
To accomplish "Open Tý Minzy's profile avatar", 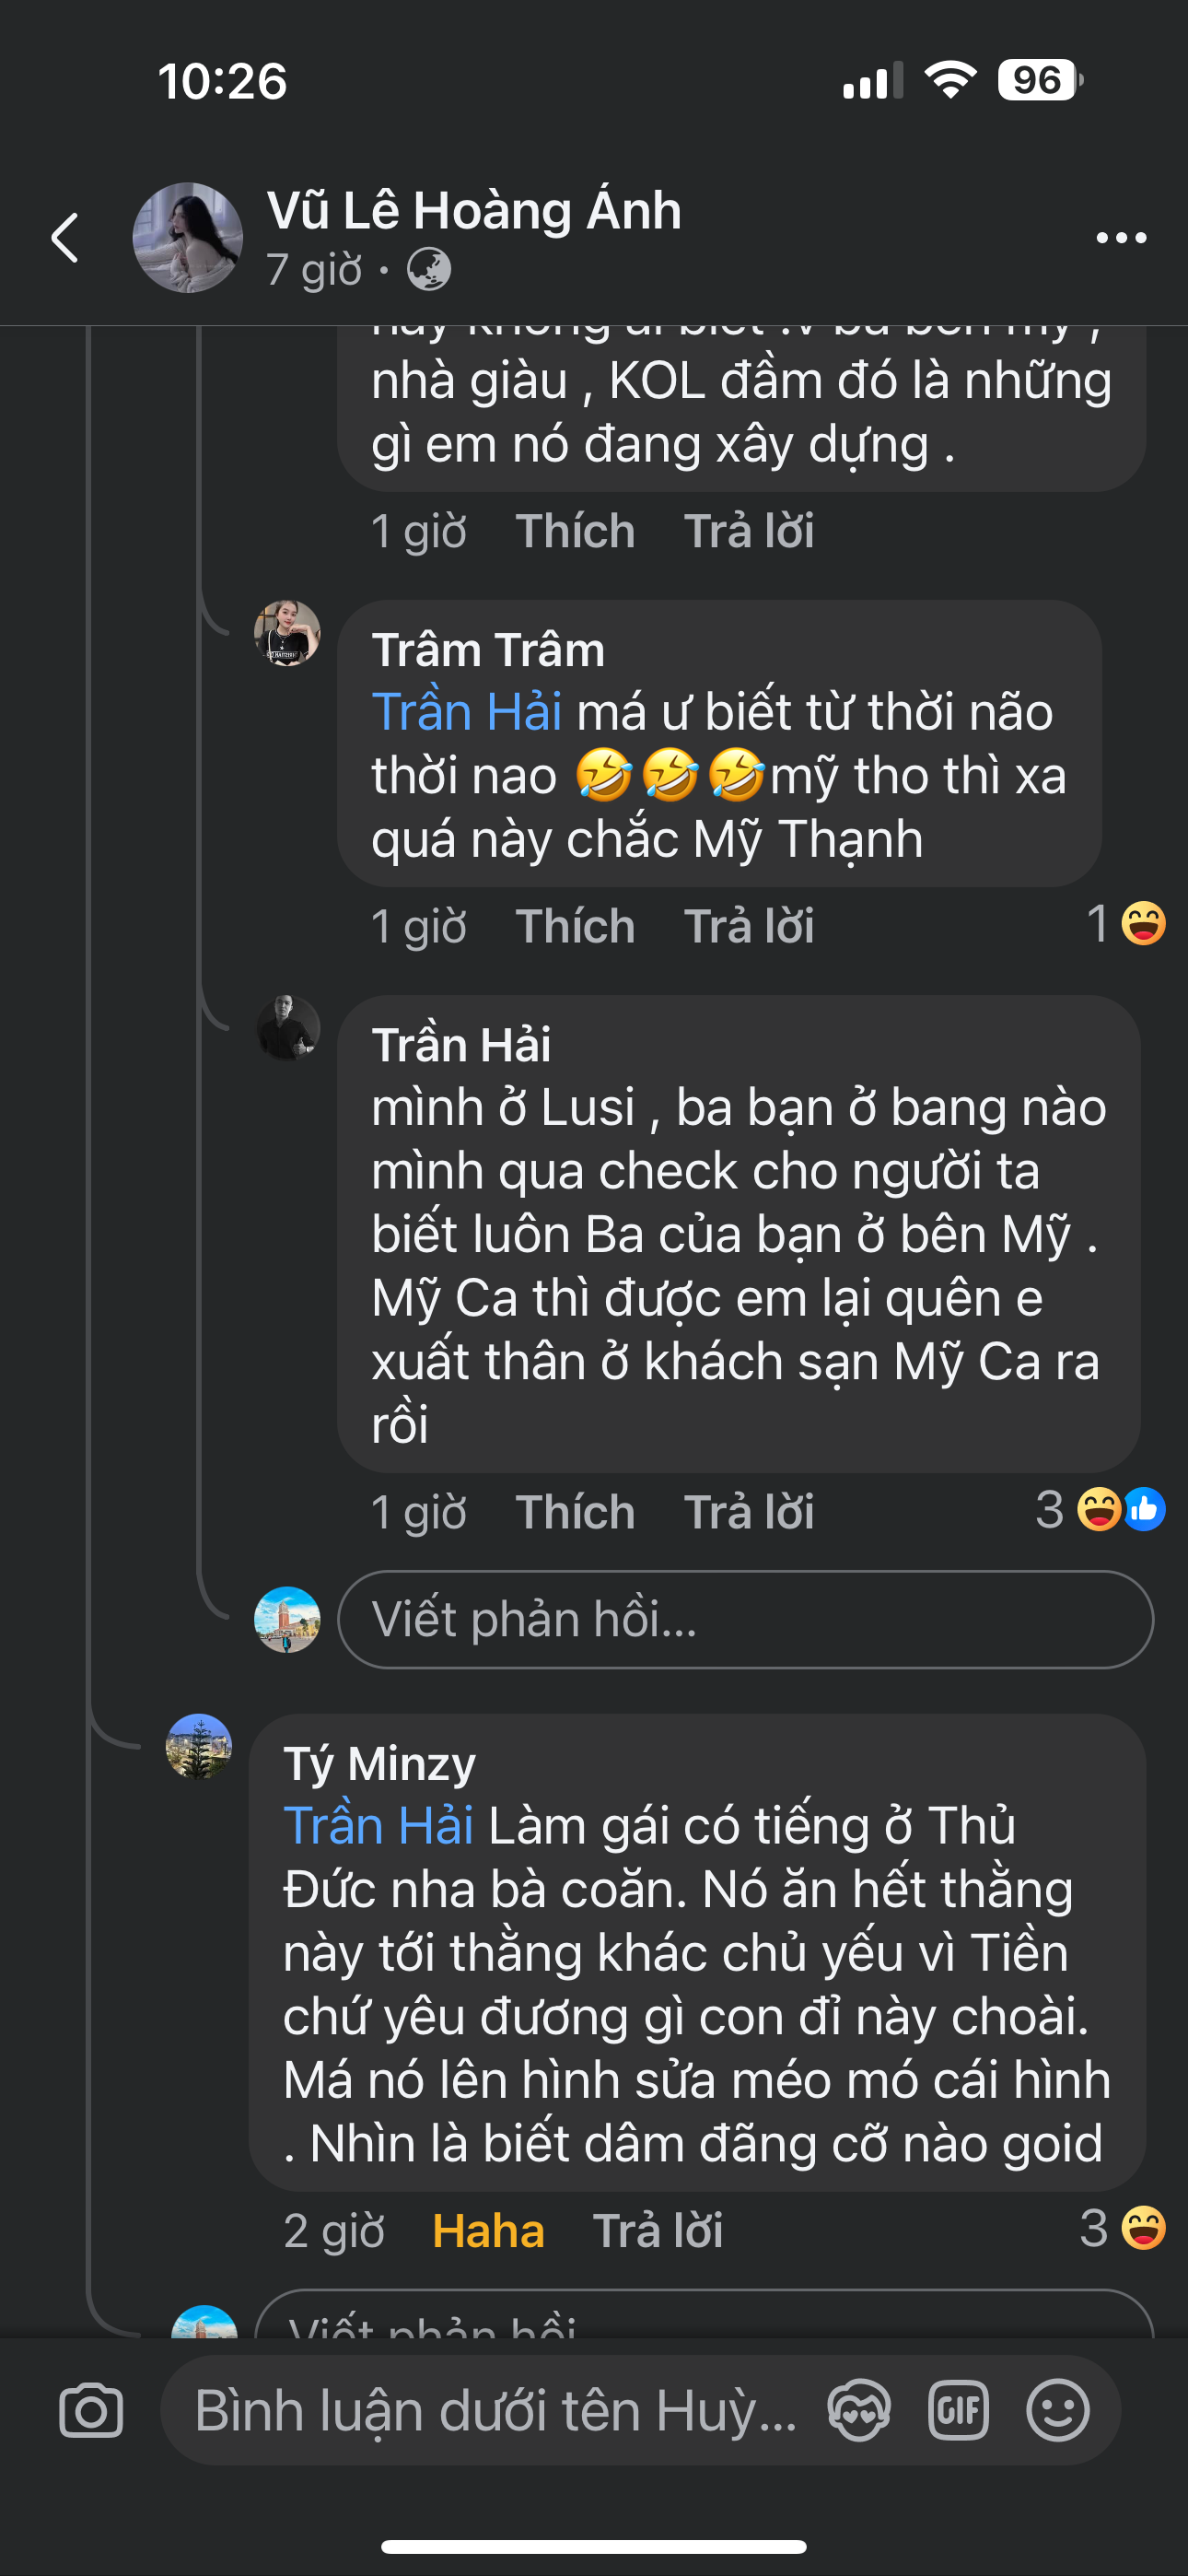I will coord(199,1747).
